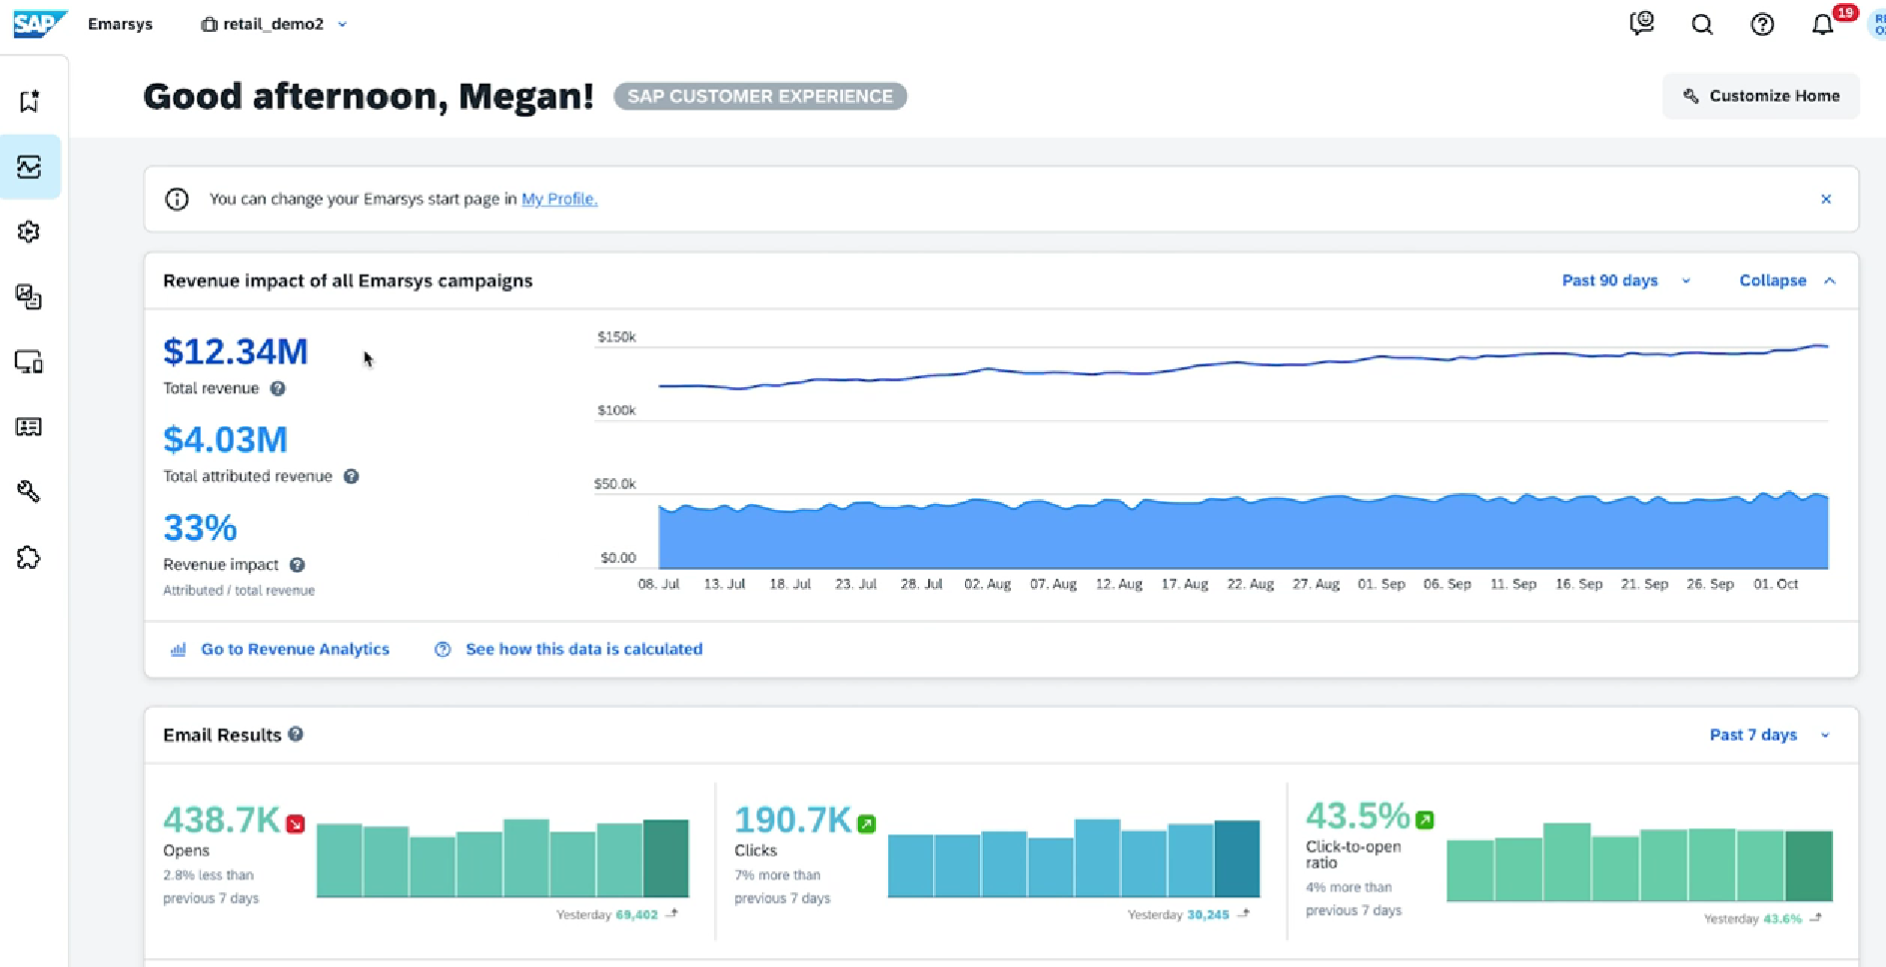Click the $4.03M attributed revenue value

225,440
